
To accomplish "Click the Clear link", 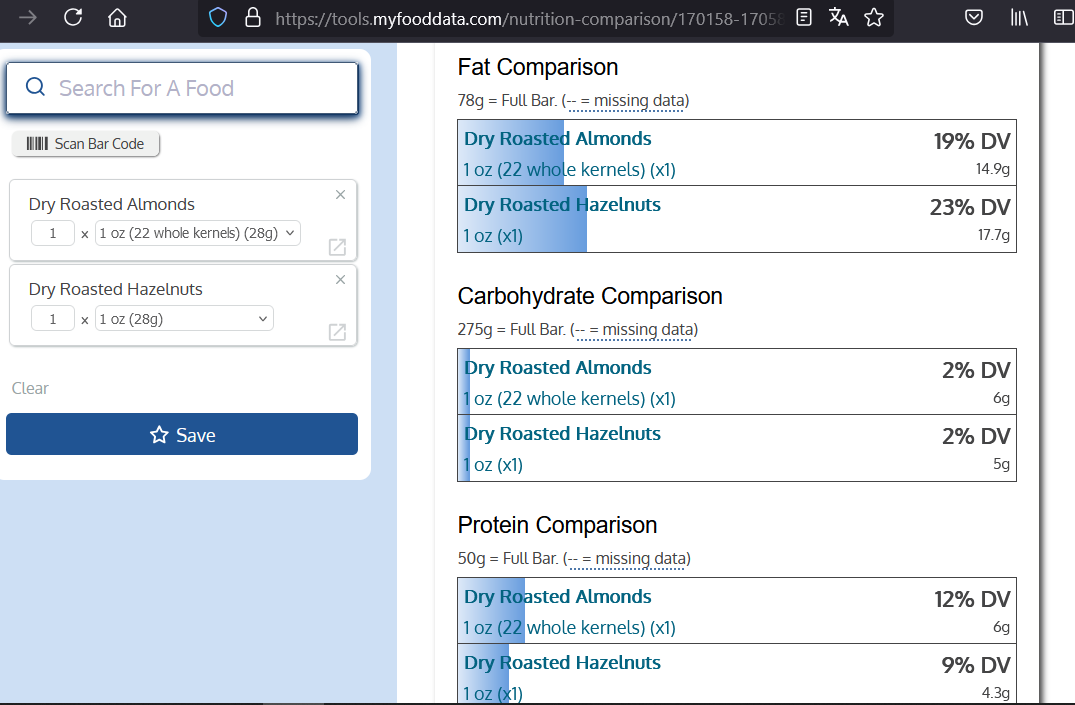I will pos(30,388).
